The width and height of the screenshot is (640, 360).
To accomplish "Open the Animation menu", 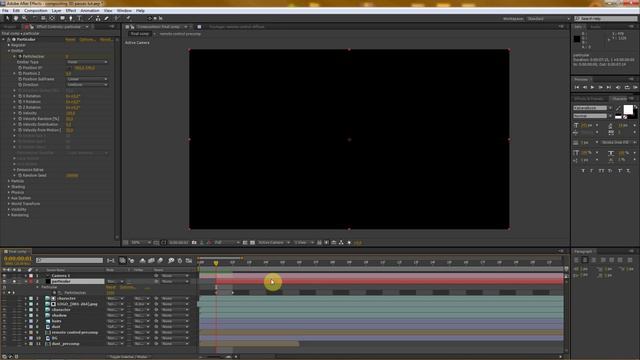I will (x=90, y=11).
